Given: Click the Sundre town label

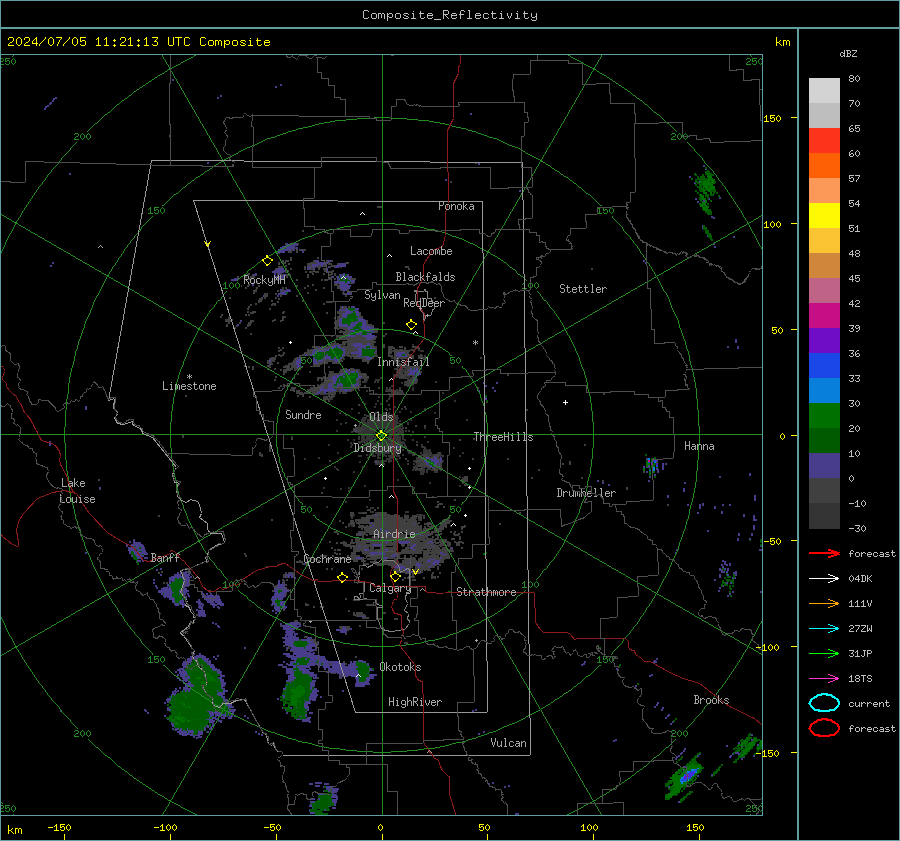Looking at the screenshot, I should tap(303, 414).
